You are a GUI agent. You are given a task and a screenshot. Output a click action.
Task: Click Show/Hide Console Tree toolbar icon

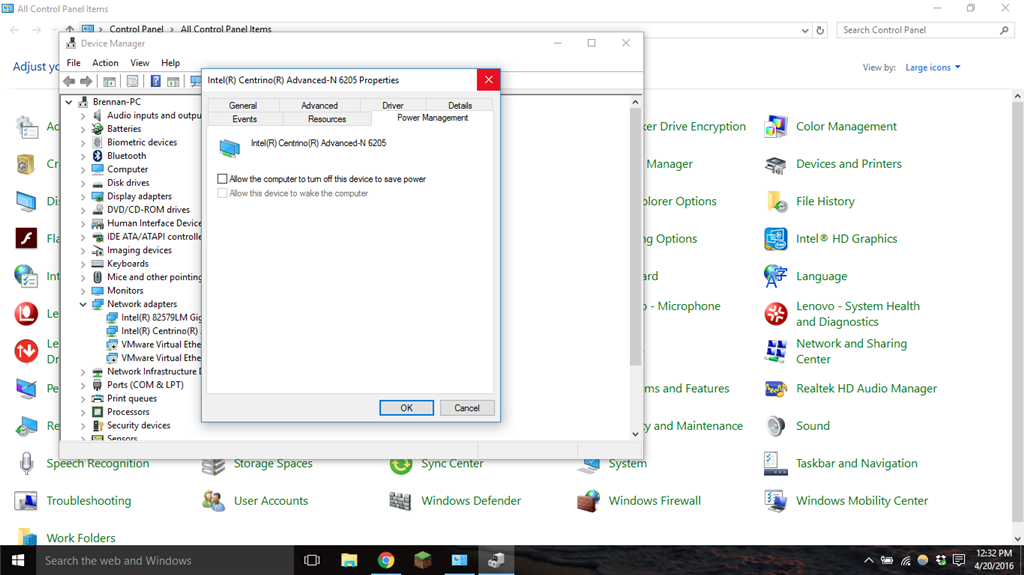(110, 82)
